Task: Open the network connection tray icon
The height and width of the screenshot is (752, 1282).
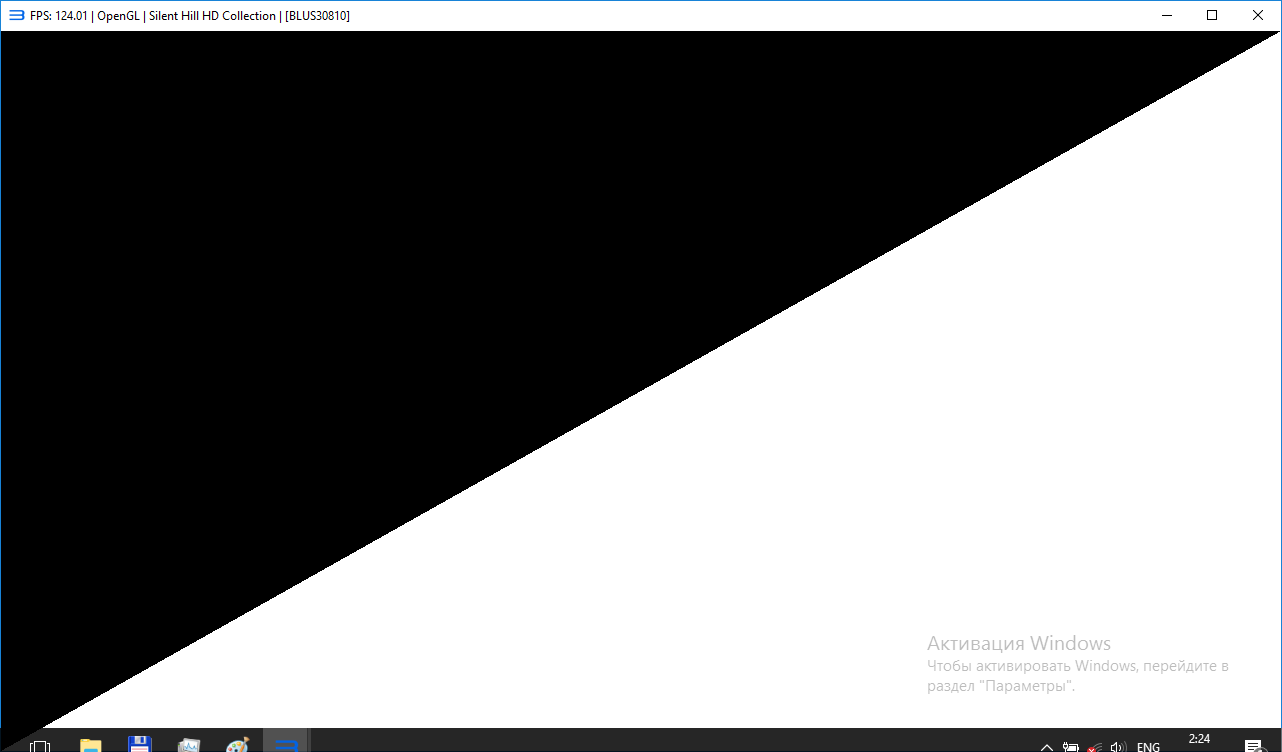Action: 1096,747
